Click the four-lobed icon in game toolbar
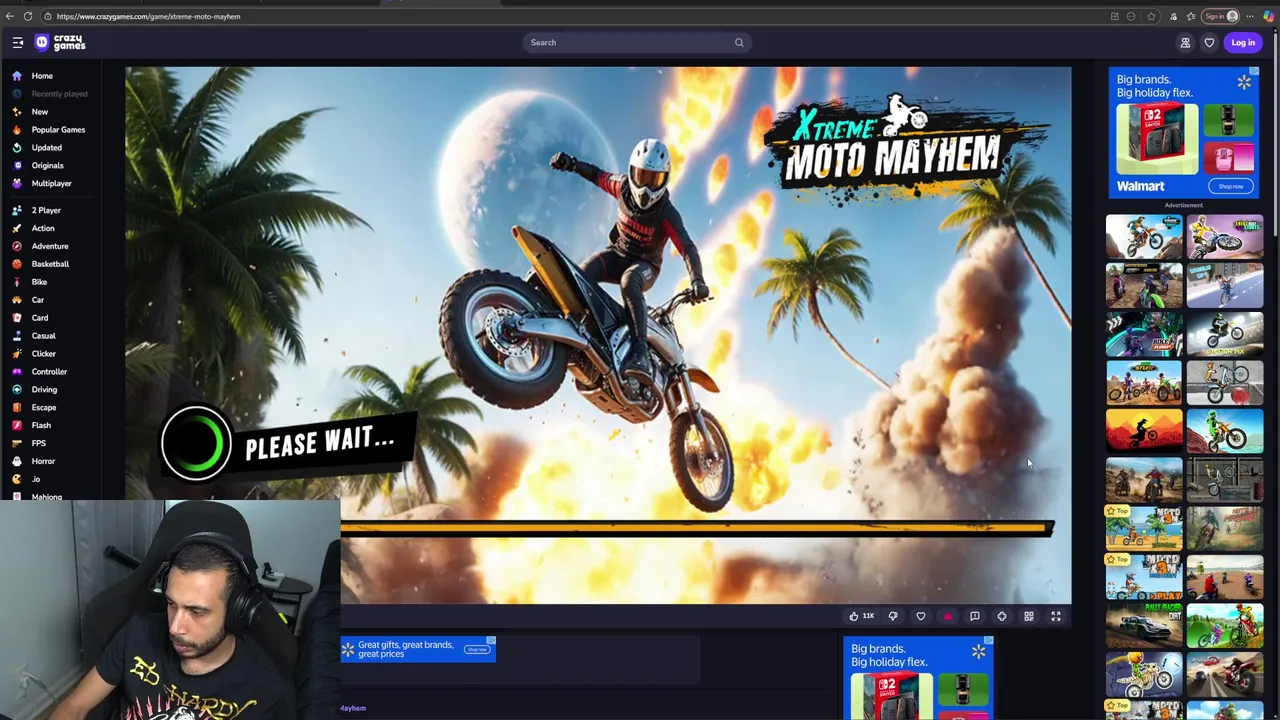The image size is (1280, 720). [1002, 617]
